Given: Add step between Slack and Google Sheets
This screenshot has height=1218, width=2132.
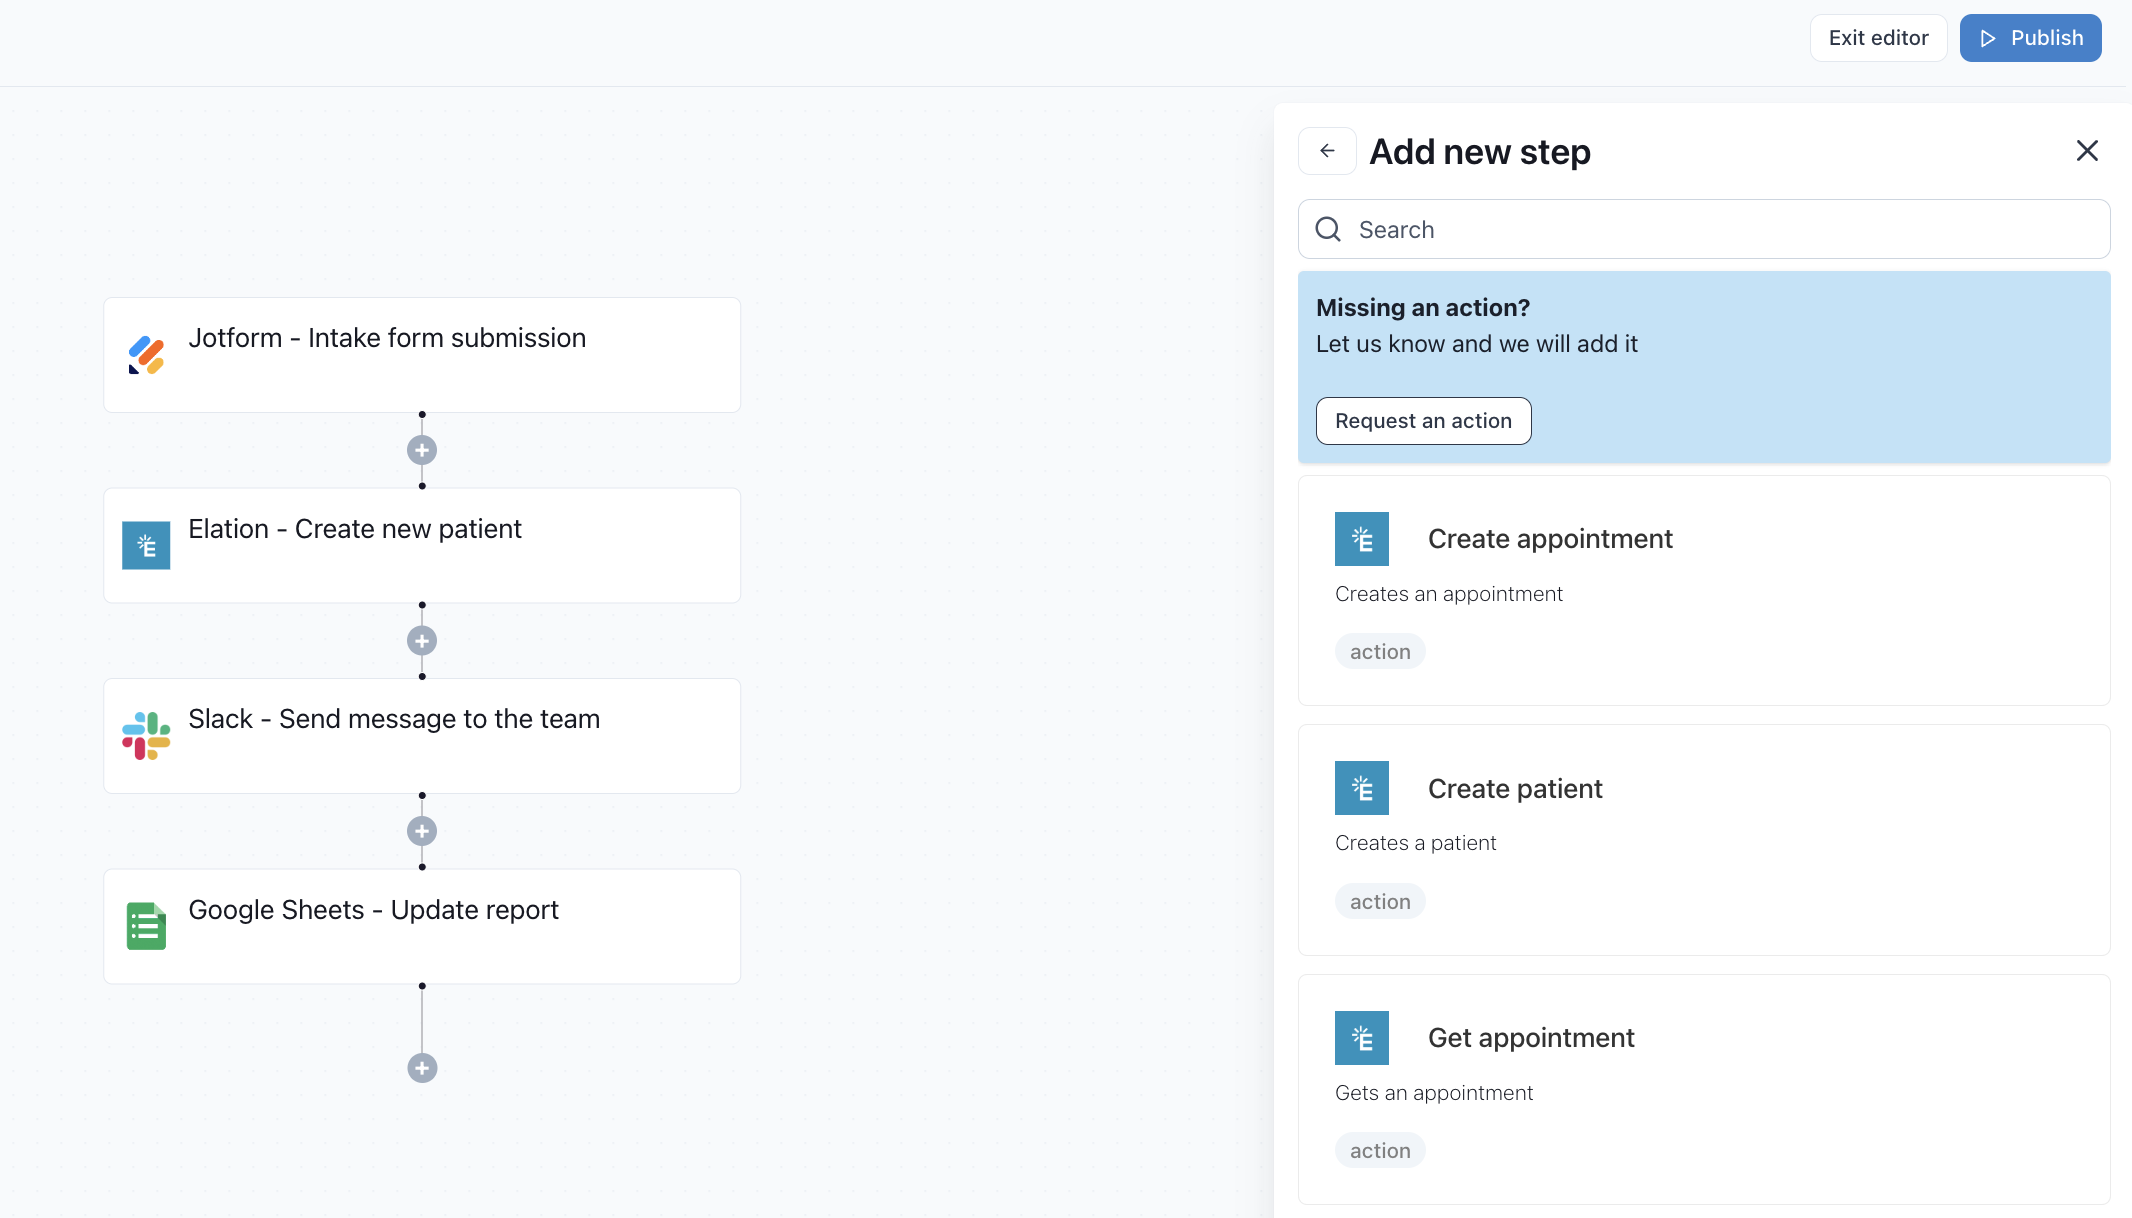Looking at the screenshot, I should (x=422, y=831).
